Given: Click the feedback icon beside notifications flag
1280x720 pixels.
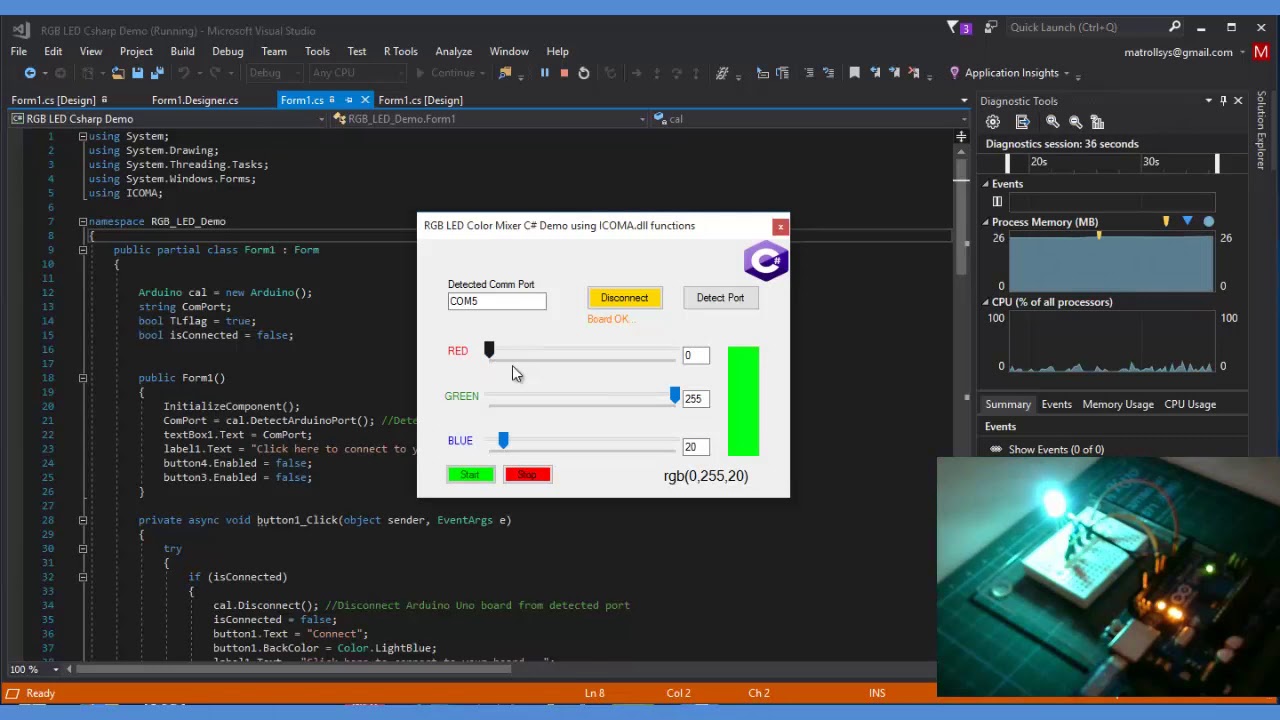Looking at the screenshot, I should tap(990, 27).
